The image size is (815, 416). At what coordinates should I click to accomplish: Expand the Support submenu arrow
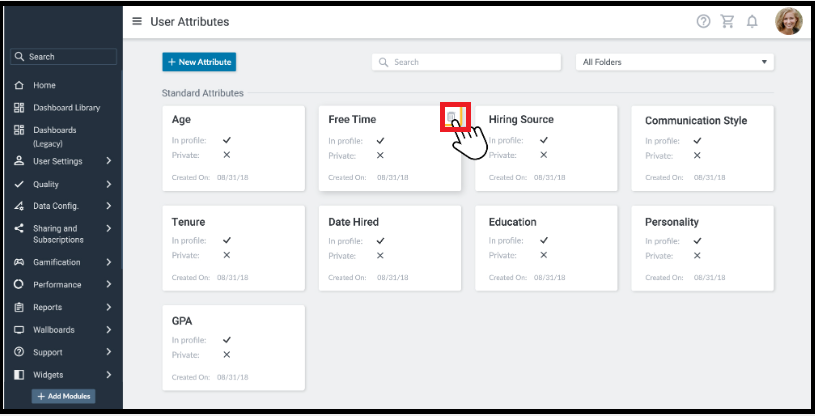tap(109, 352)
